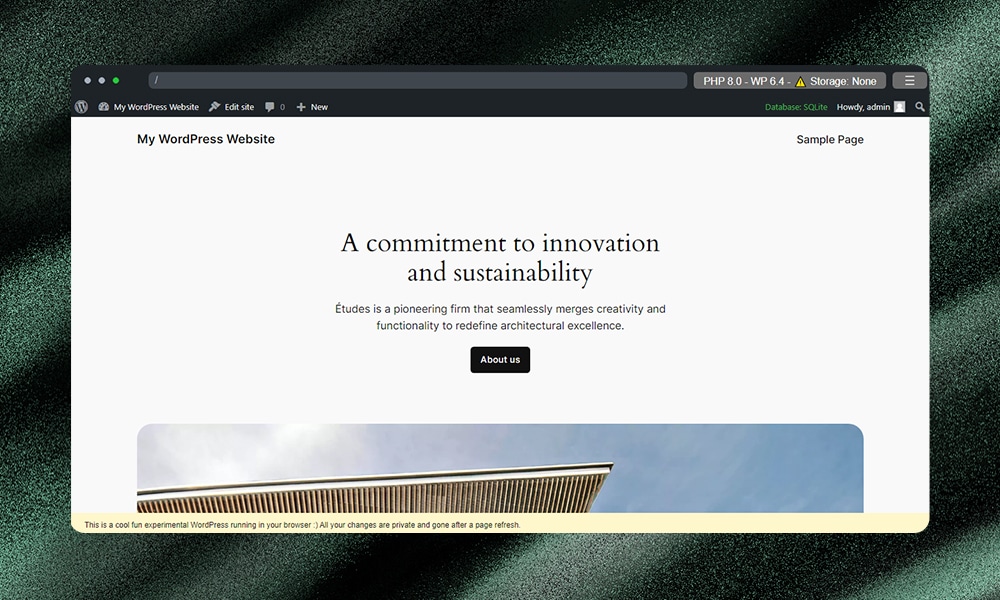Open the WordPress logo menu
1000x600 pixels.
tap(81, 106)
